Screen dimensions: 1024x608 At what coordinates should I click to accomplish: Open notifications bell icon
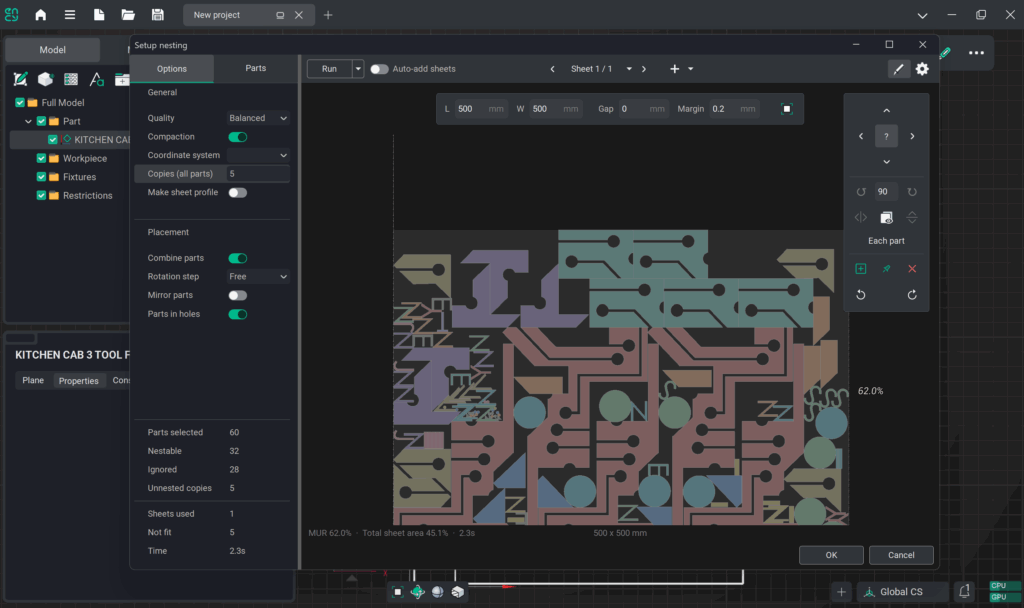[965, 592]
